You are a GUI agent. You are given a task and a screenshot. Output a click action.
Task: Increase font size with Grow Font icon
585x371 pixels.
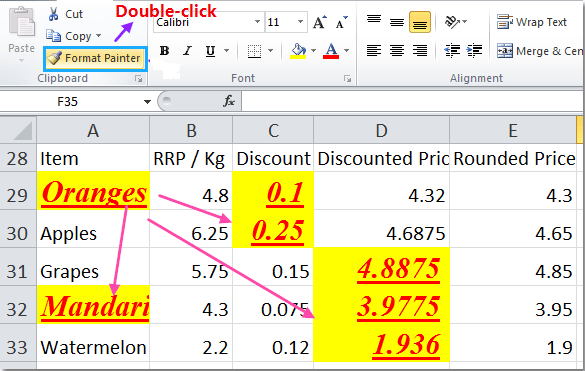(320, 22)
